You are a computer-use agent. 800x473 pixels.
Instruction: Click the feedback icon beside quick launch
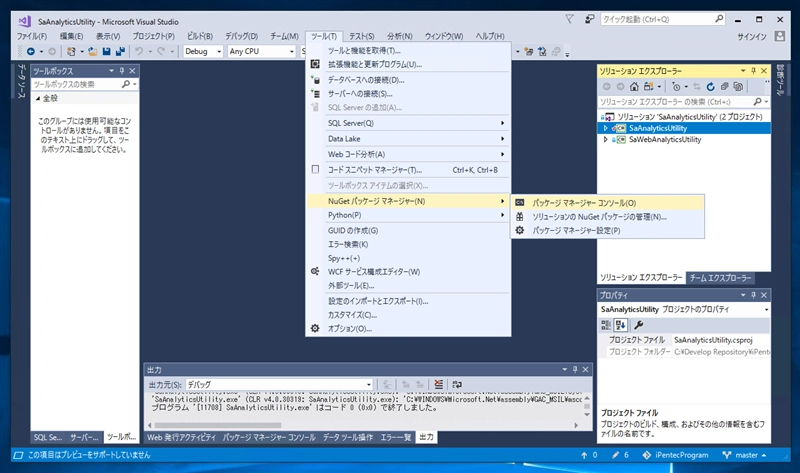coord(589,19)
